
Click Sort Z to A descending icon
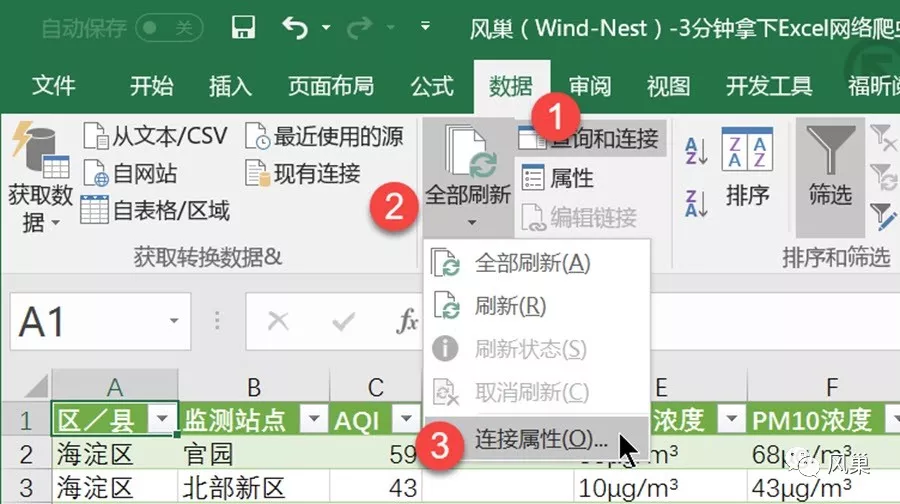point(696,204)
